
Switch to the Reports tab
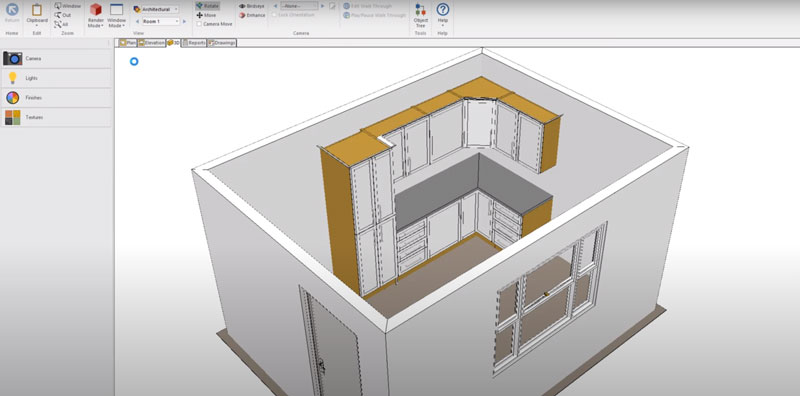pos(194,43)
